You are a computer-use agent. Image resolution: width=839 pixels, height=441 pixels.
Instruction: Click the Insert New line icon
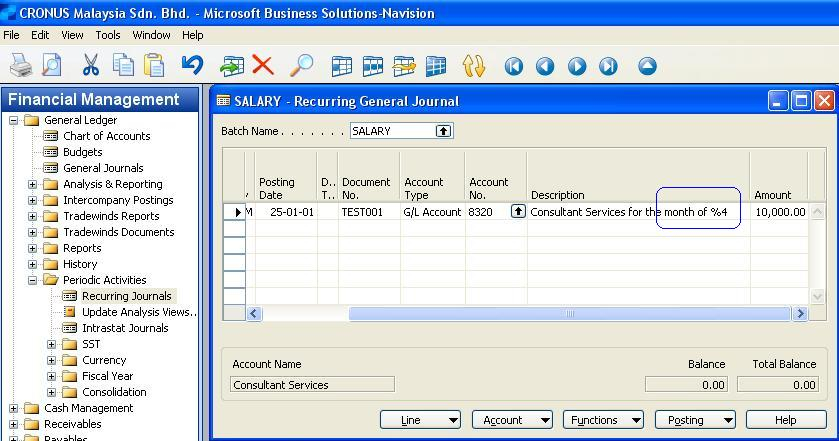coord(232,66)
